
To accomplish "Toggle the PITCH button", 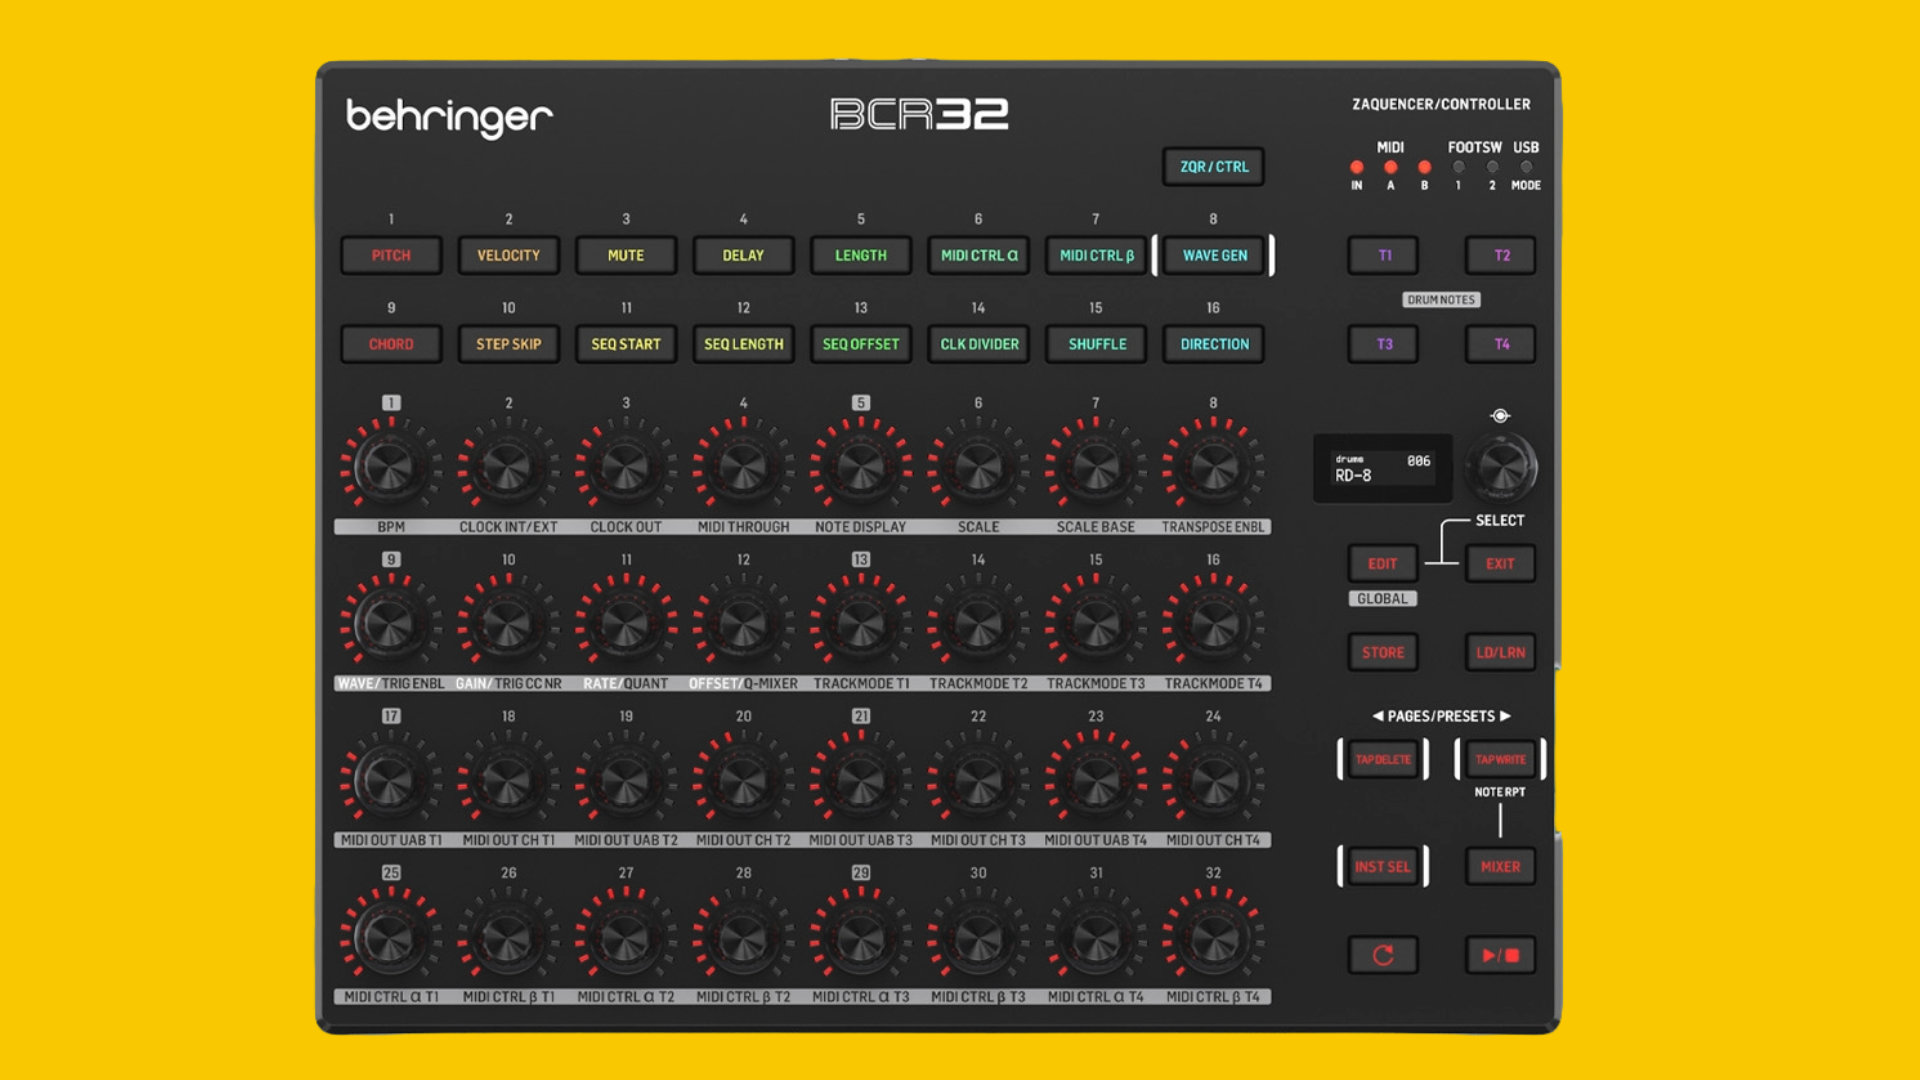I will click(391, 255).
